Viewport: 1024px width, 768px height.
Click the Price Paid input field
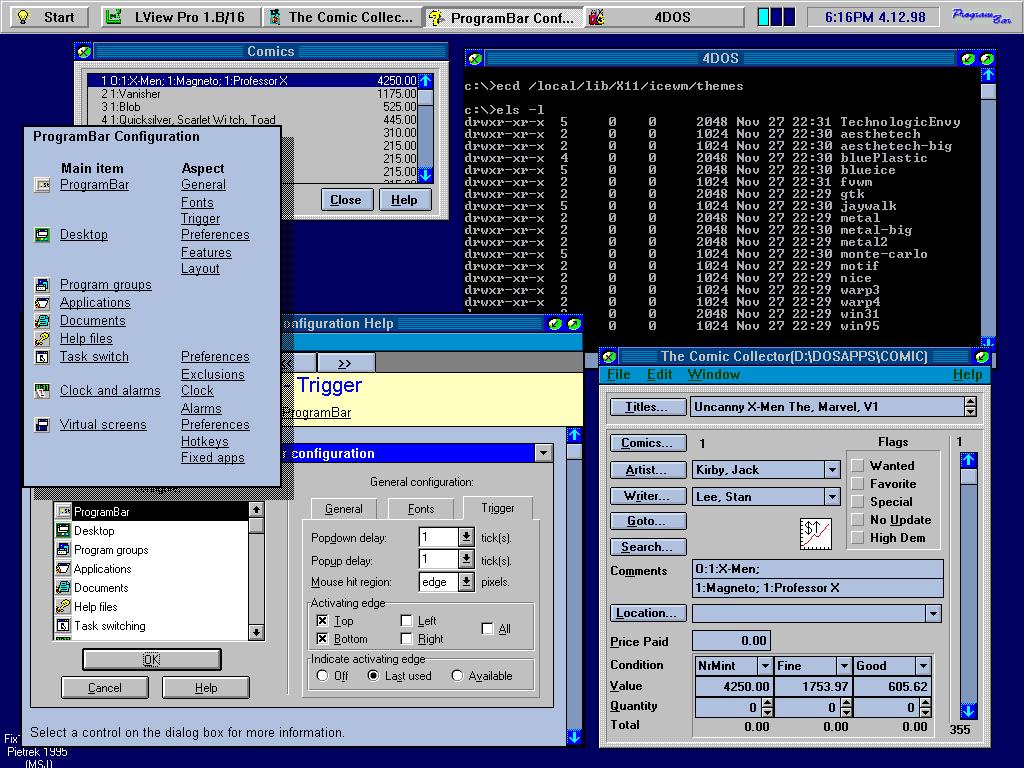click(730, 641)
